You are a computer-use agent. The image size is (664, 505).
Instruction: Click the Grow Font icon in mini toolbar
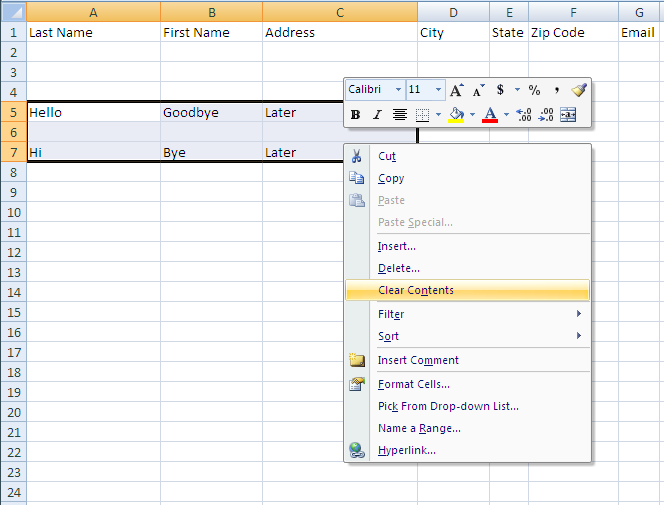[456, 90]
